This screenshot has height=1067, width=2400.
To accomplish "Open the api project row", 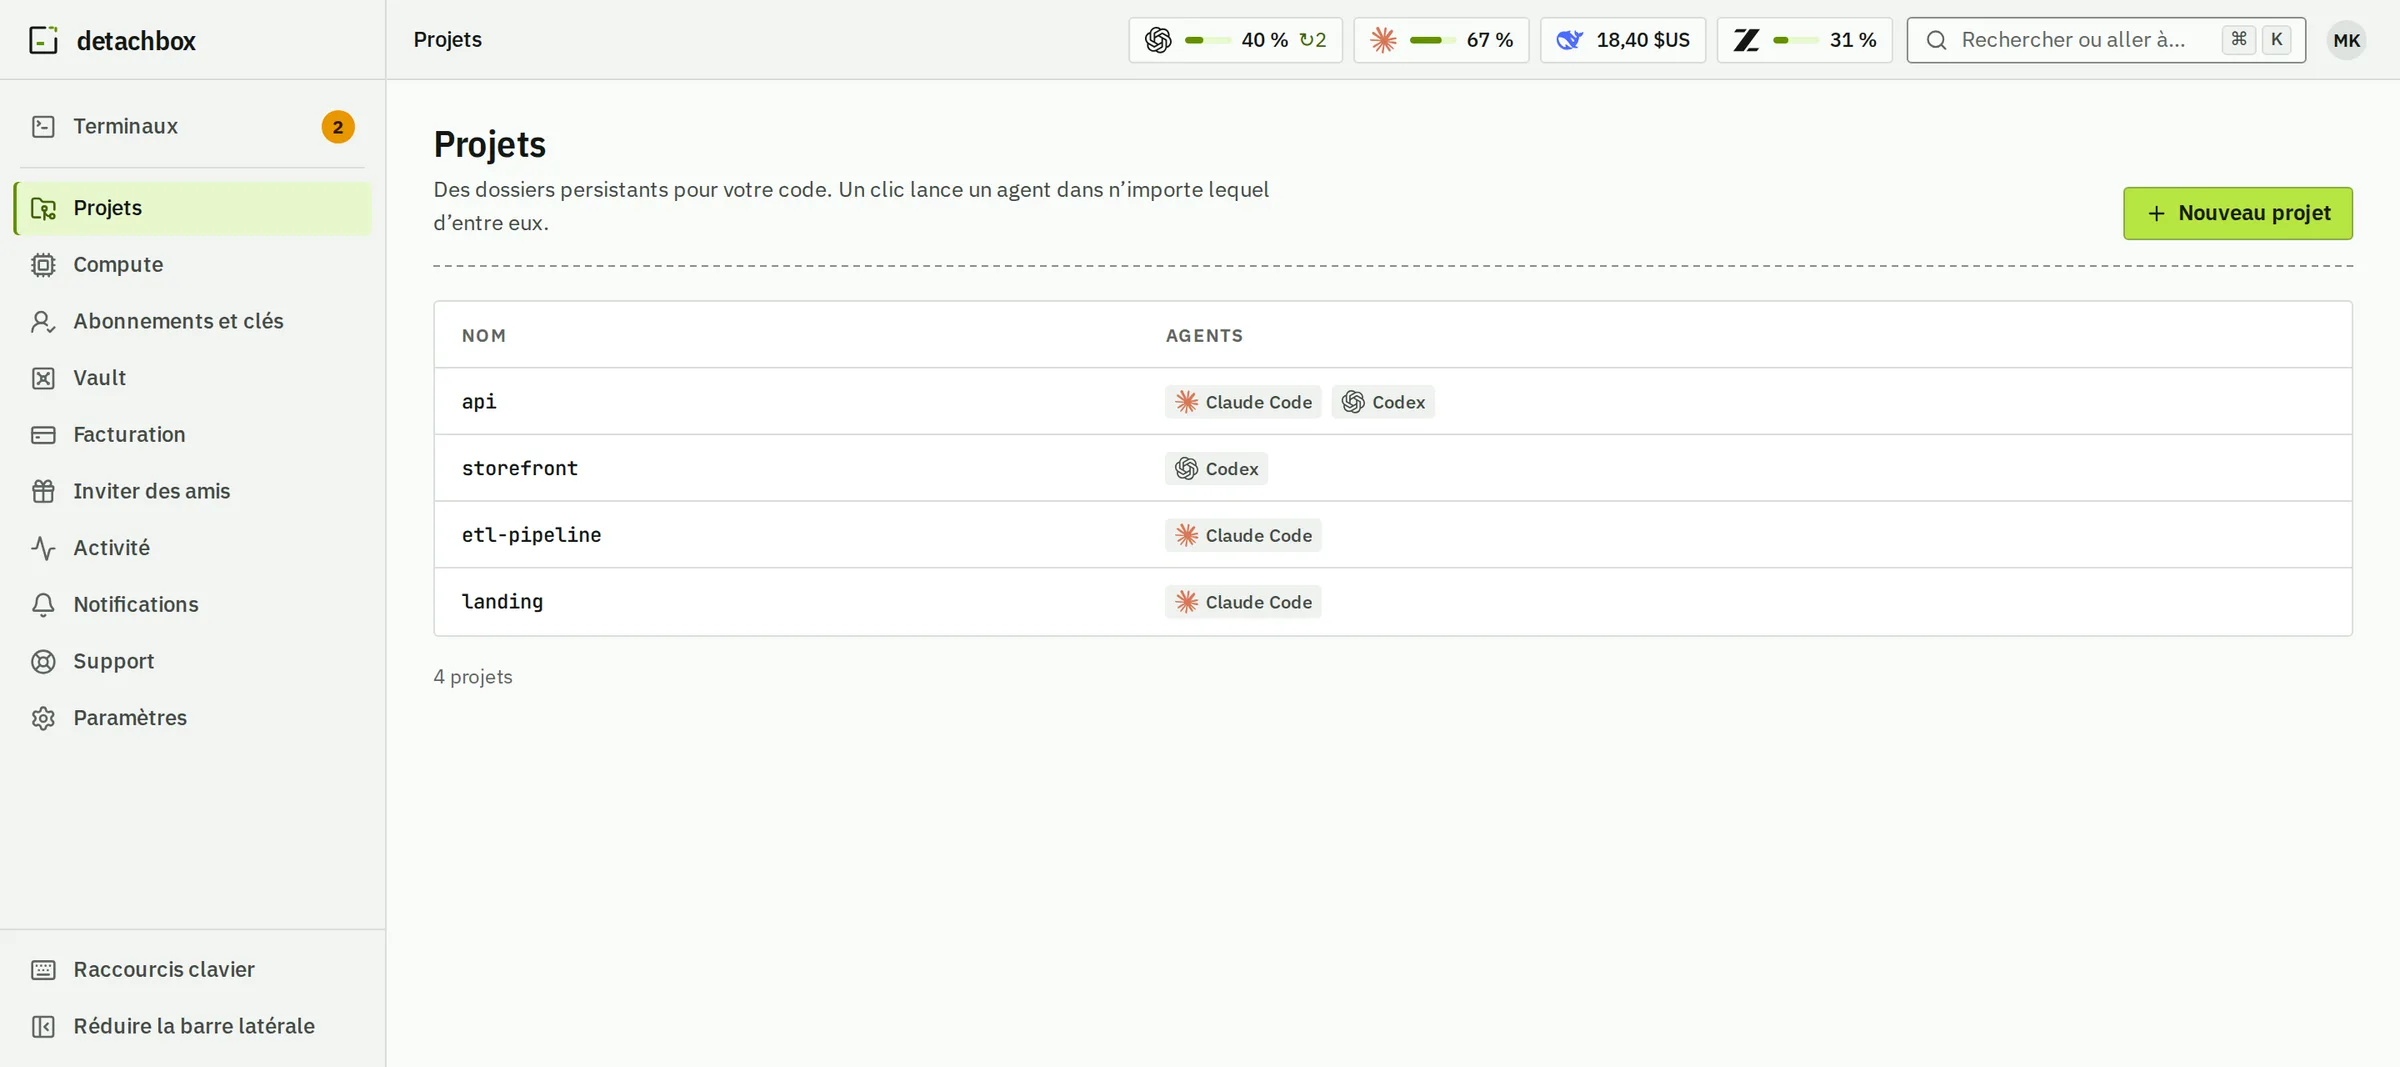I will click(x=1393, y=401).
